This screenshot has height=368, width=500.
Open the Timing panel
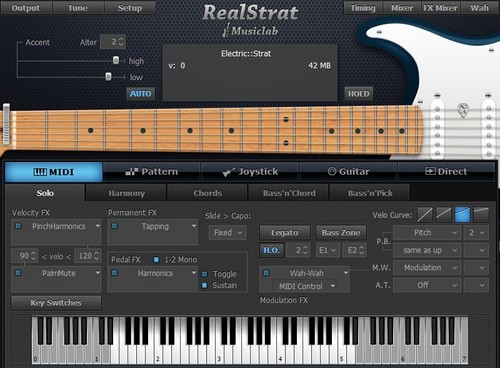(363, 8)
